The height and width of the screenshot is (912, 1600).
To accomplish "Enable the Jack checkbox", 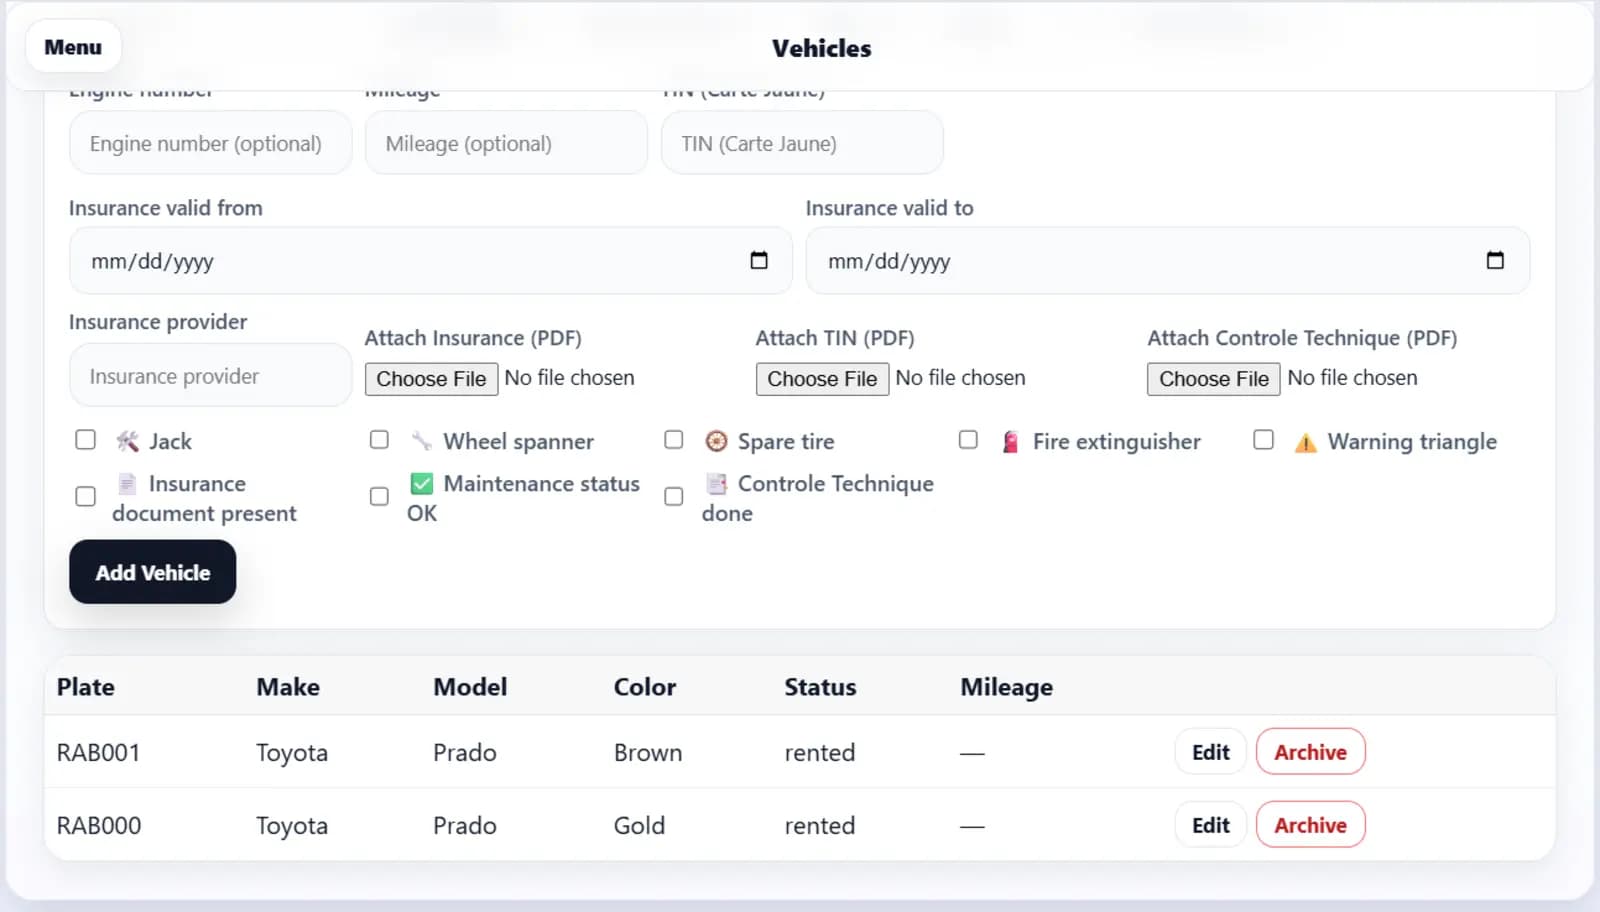I will coord(86,440).
